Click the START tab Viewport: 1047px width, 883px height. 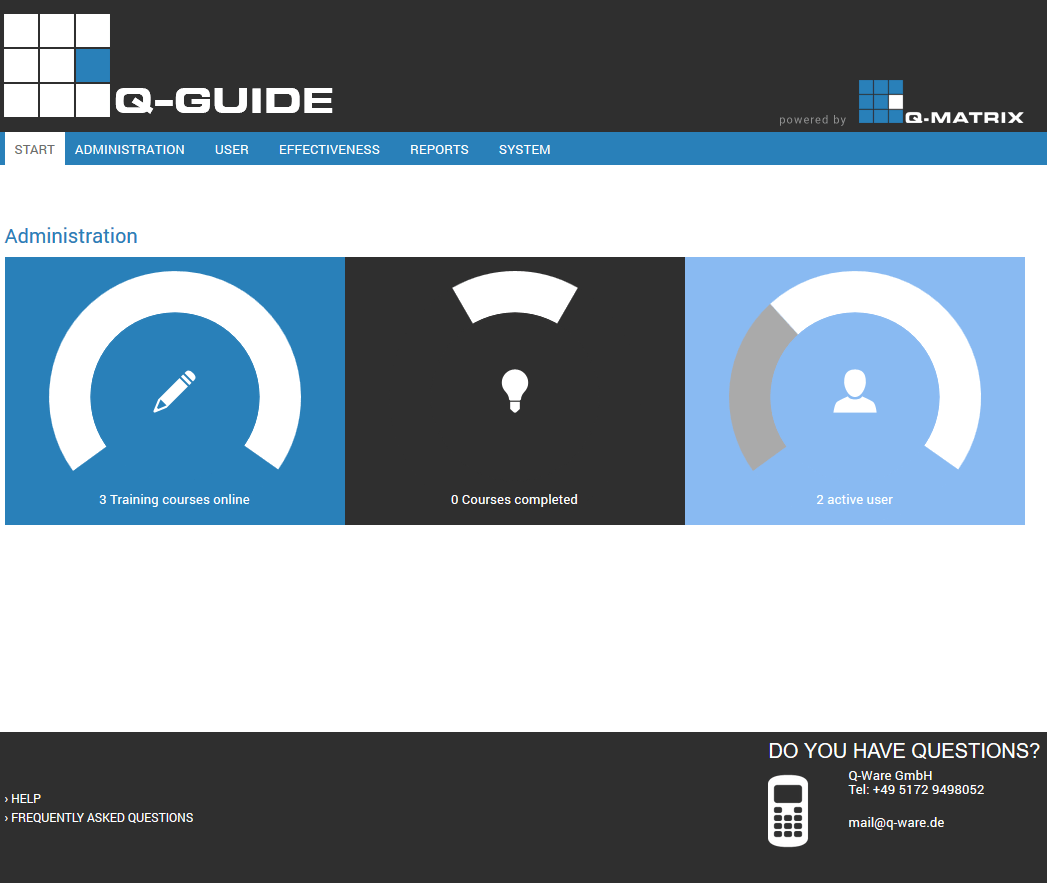(35, 149)
